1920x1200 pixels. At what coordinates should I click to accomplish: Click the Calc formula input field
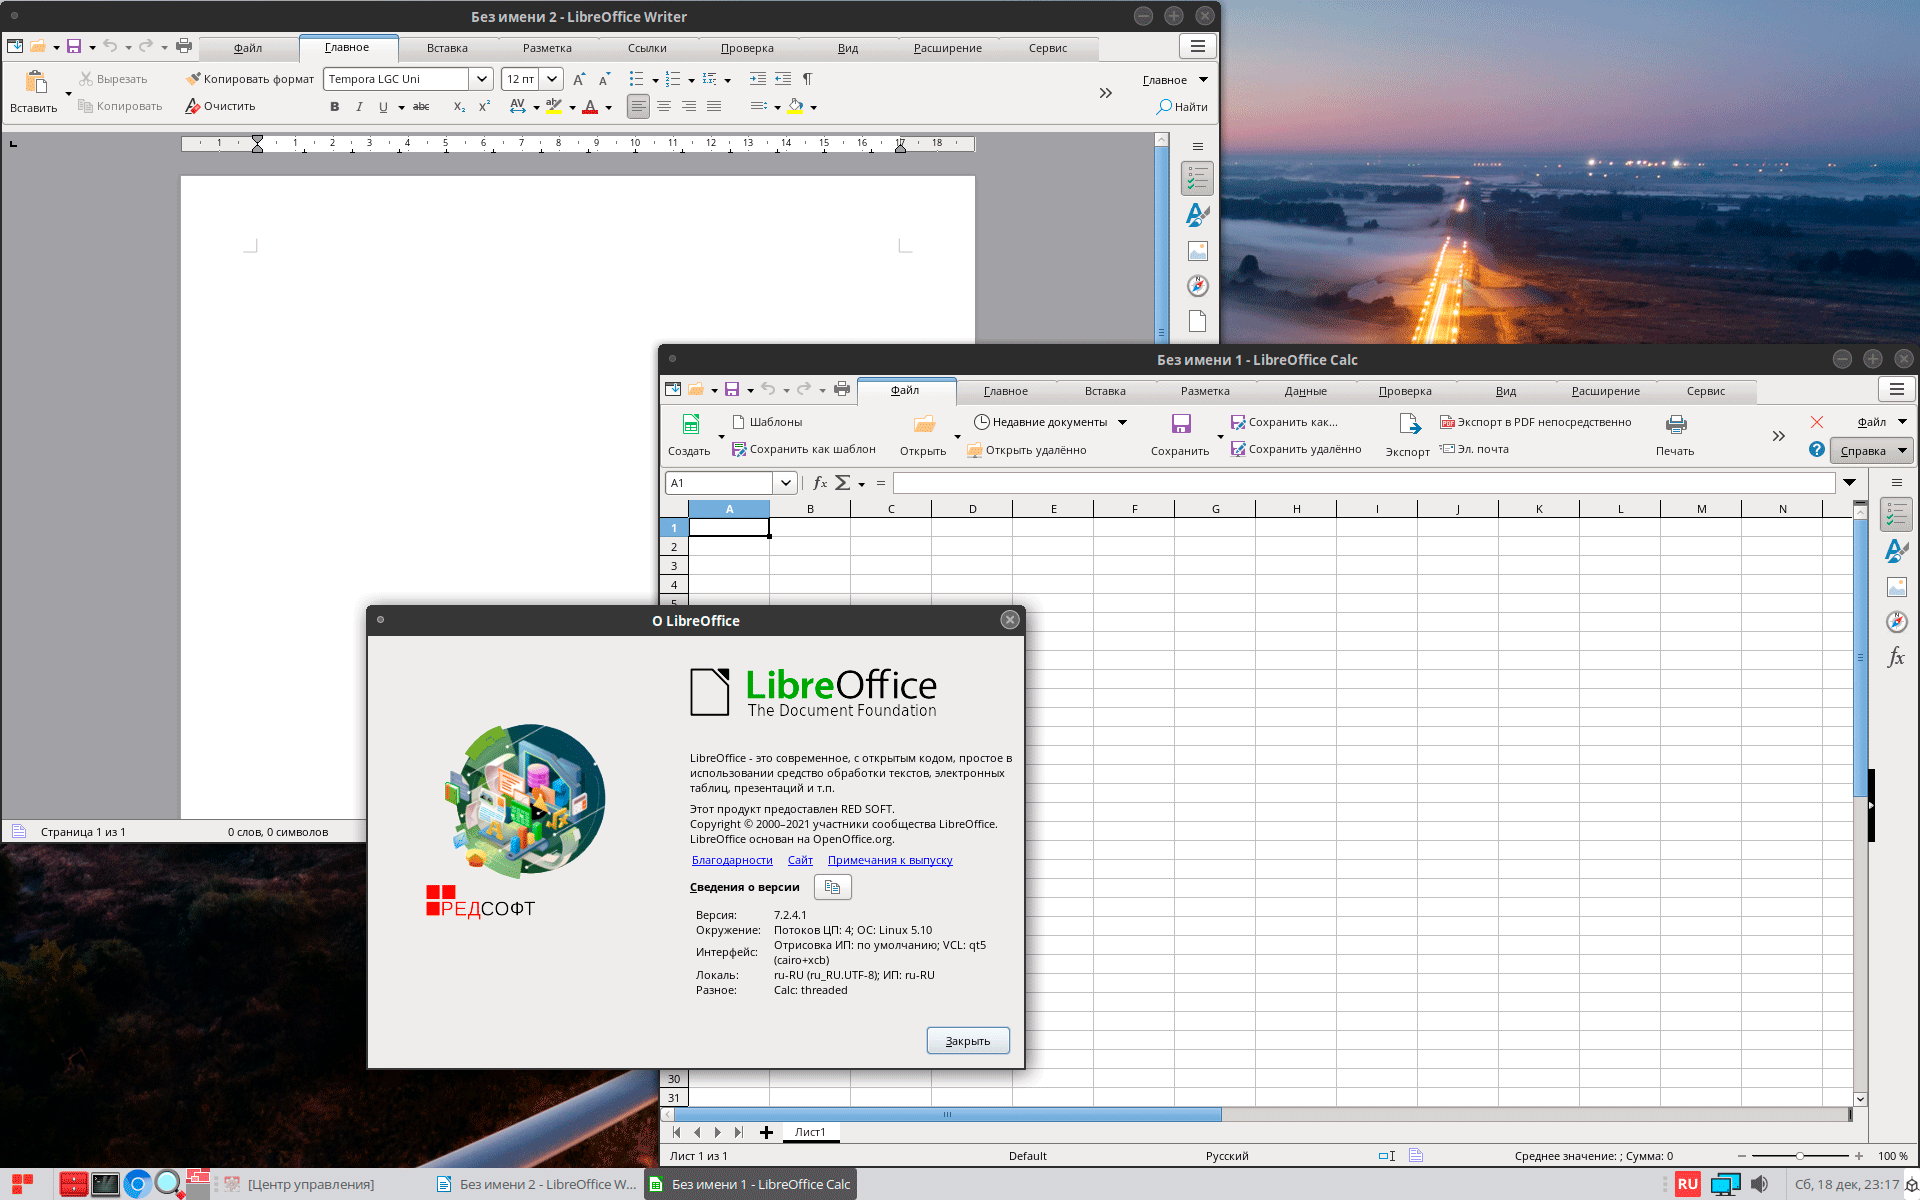pyautogui.click(x=1362, y=483)
